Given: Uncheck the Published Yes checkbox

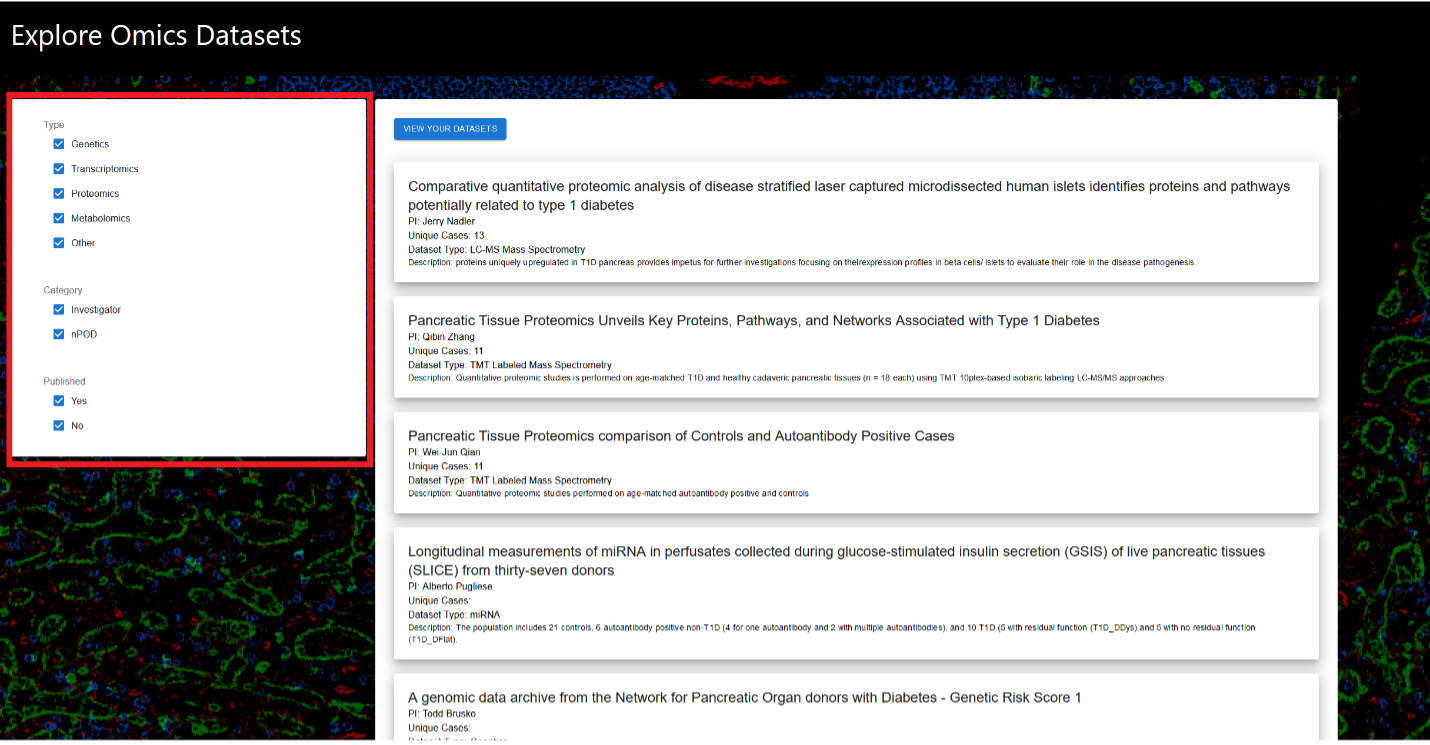Looking at the screenshot, I should pyautogui.click(x=59, y=401).
